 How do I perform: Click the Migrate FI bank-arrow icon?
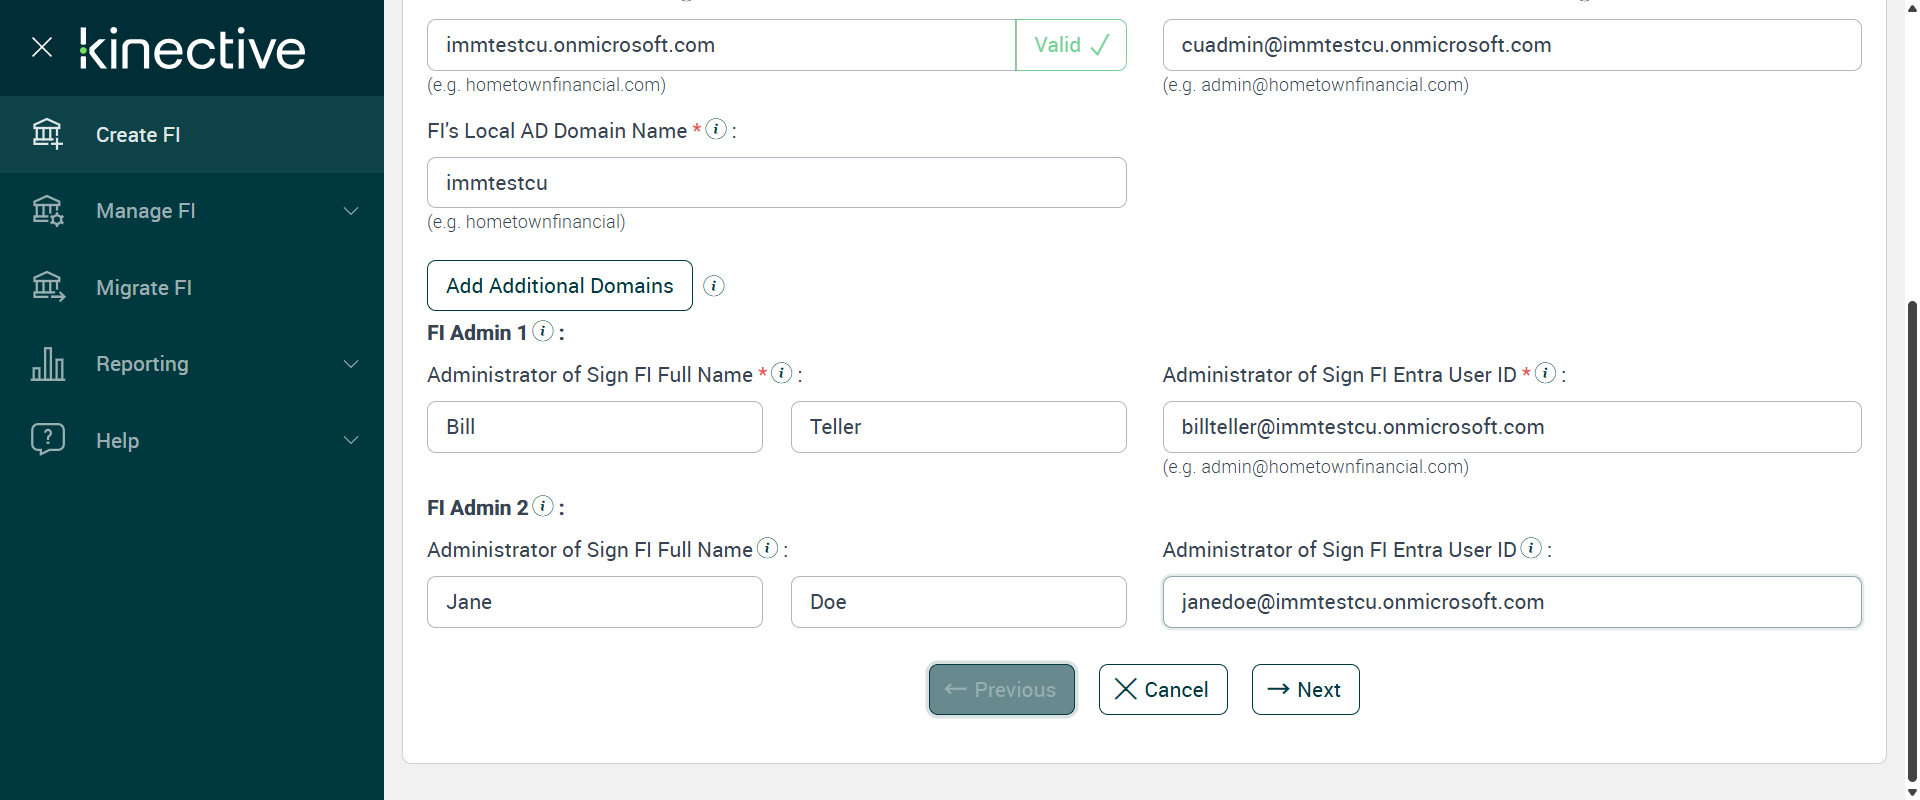click(48, 288)
